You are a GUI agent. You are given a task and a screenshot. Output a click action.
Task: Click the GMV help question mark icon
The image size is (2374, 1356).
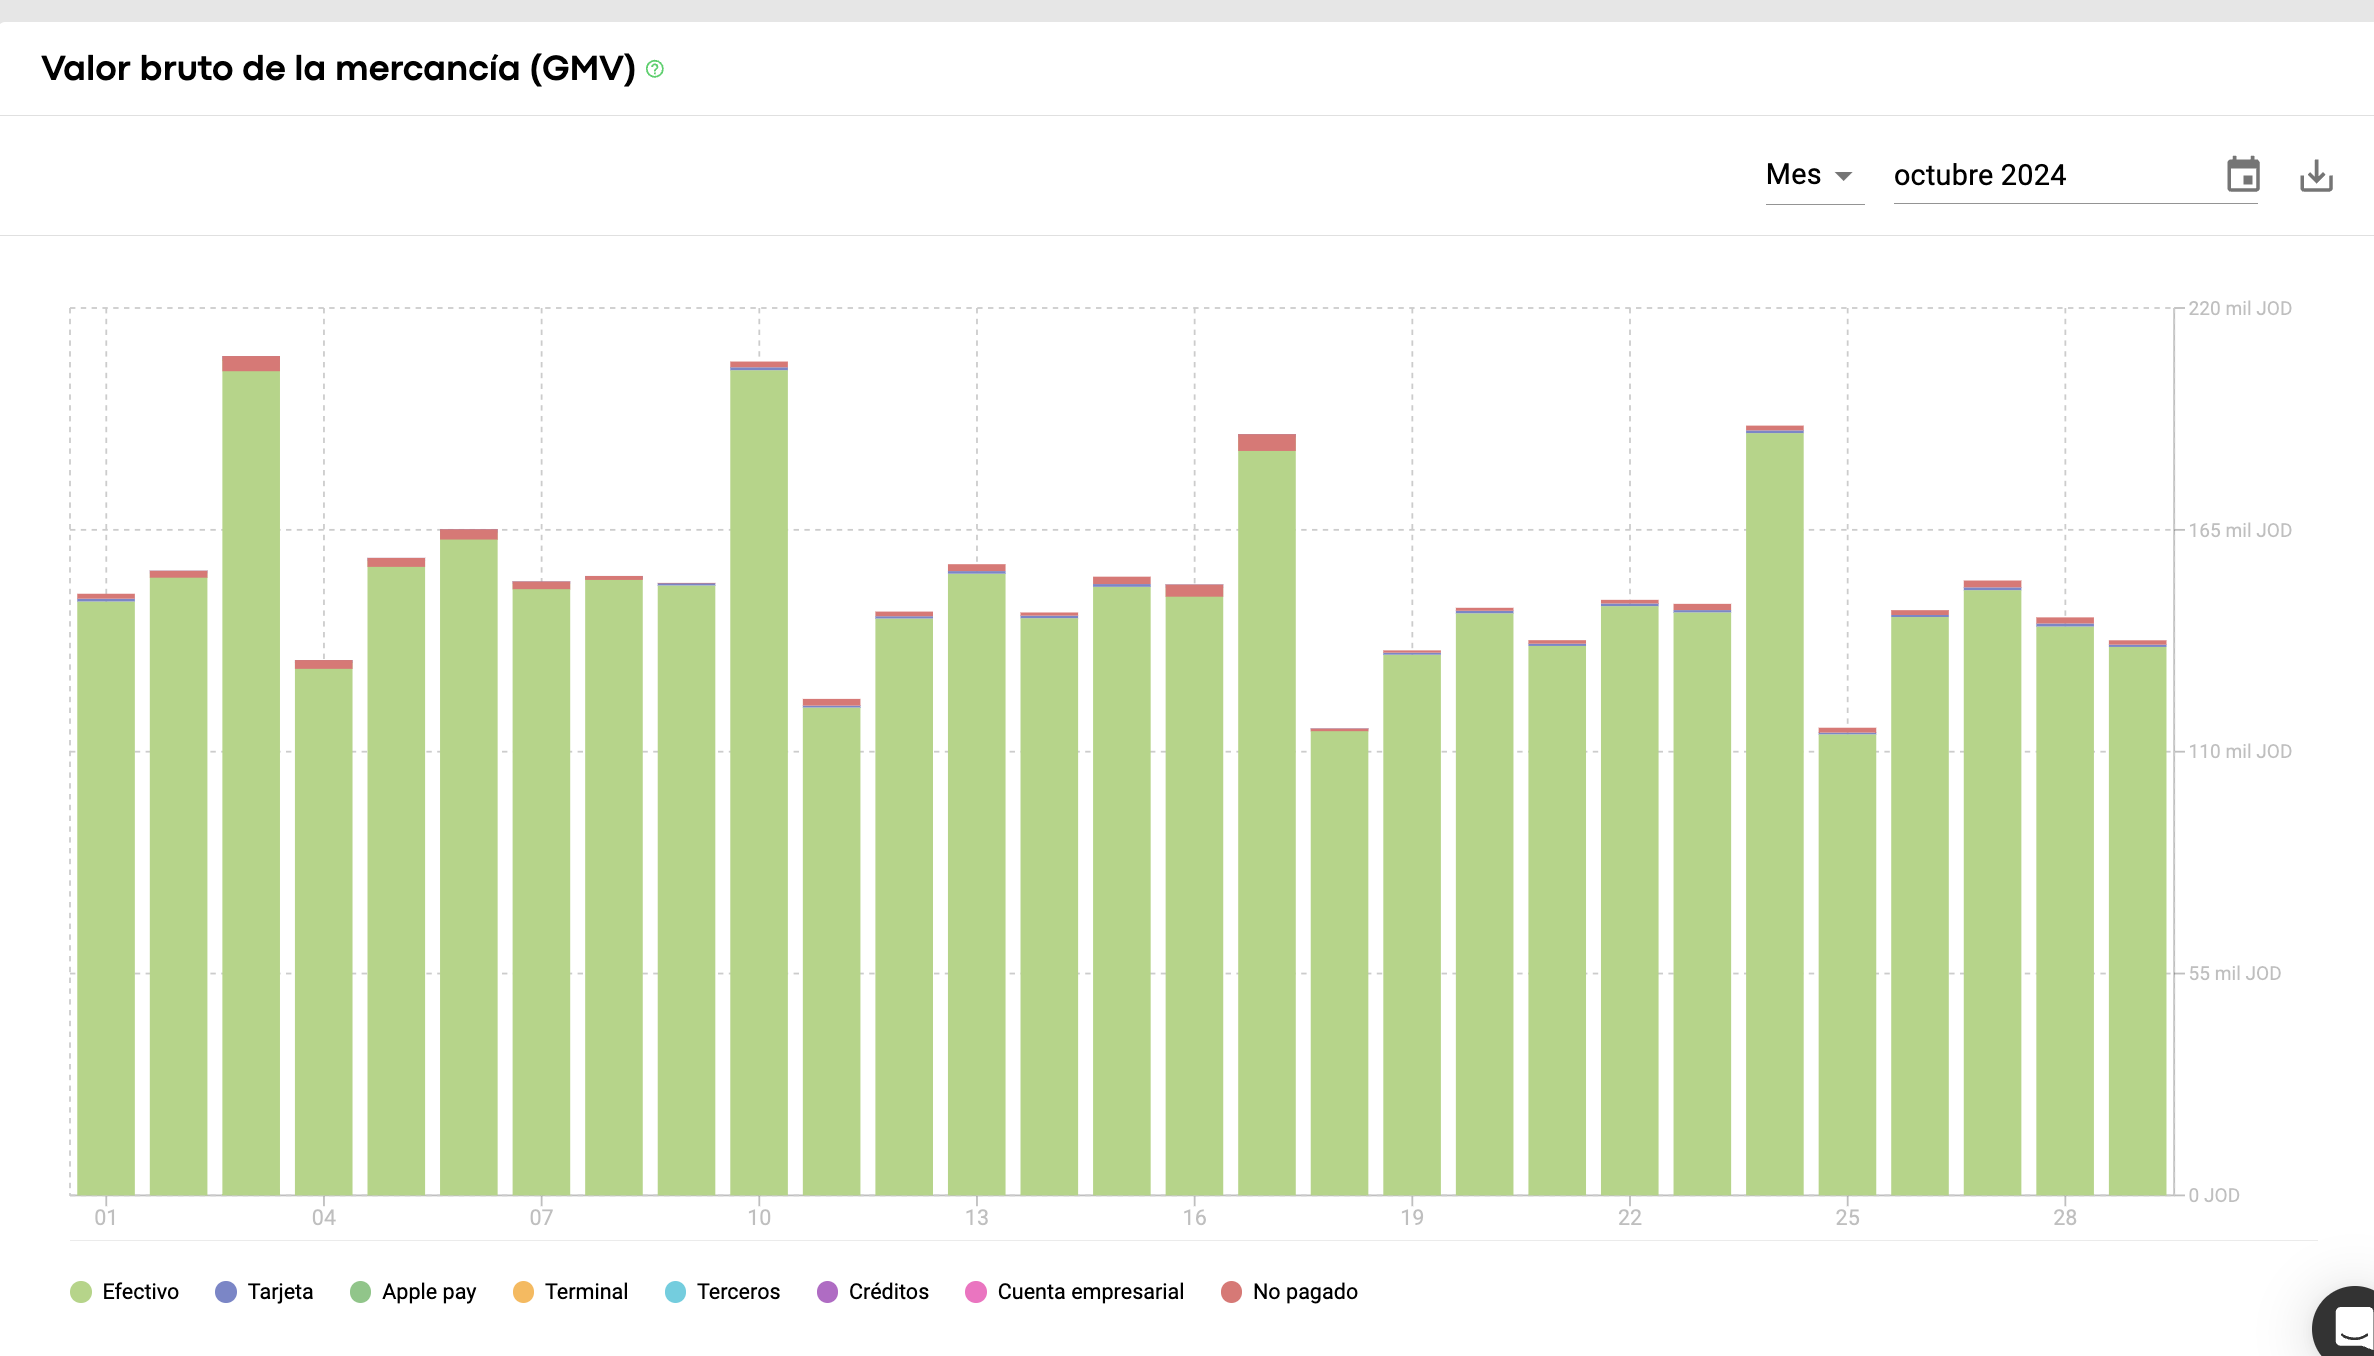tap(655, 69)
